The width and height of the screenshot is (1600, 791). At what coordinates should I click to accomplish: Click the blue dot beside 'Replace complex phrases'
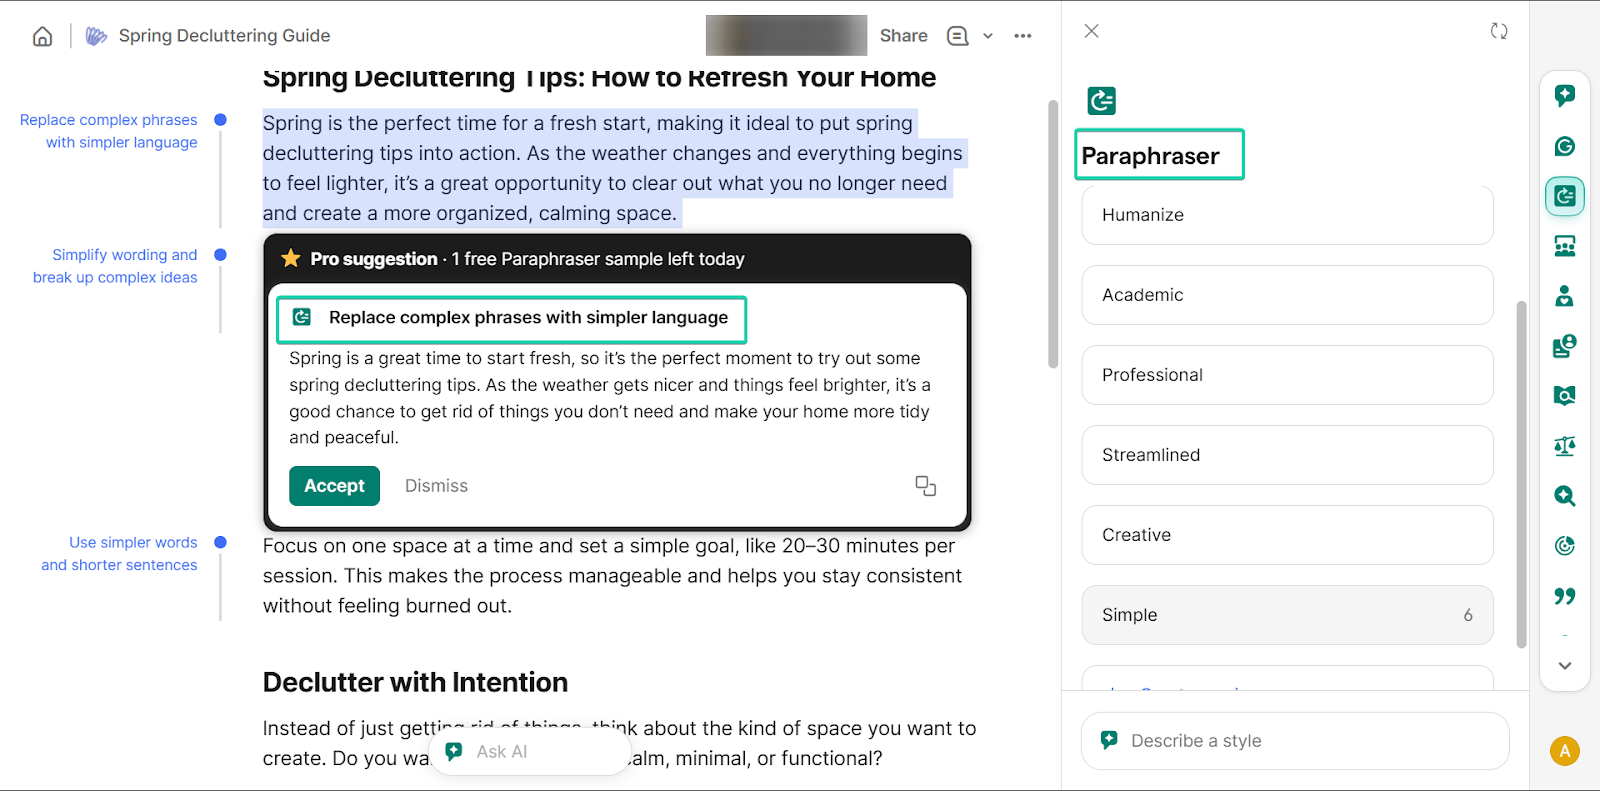click(221, 120)
